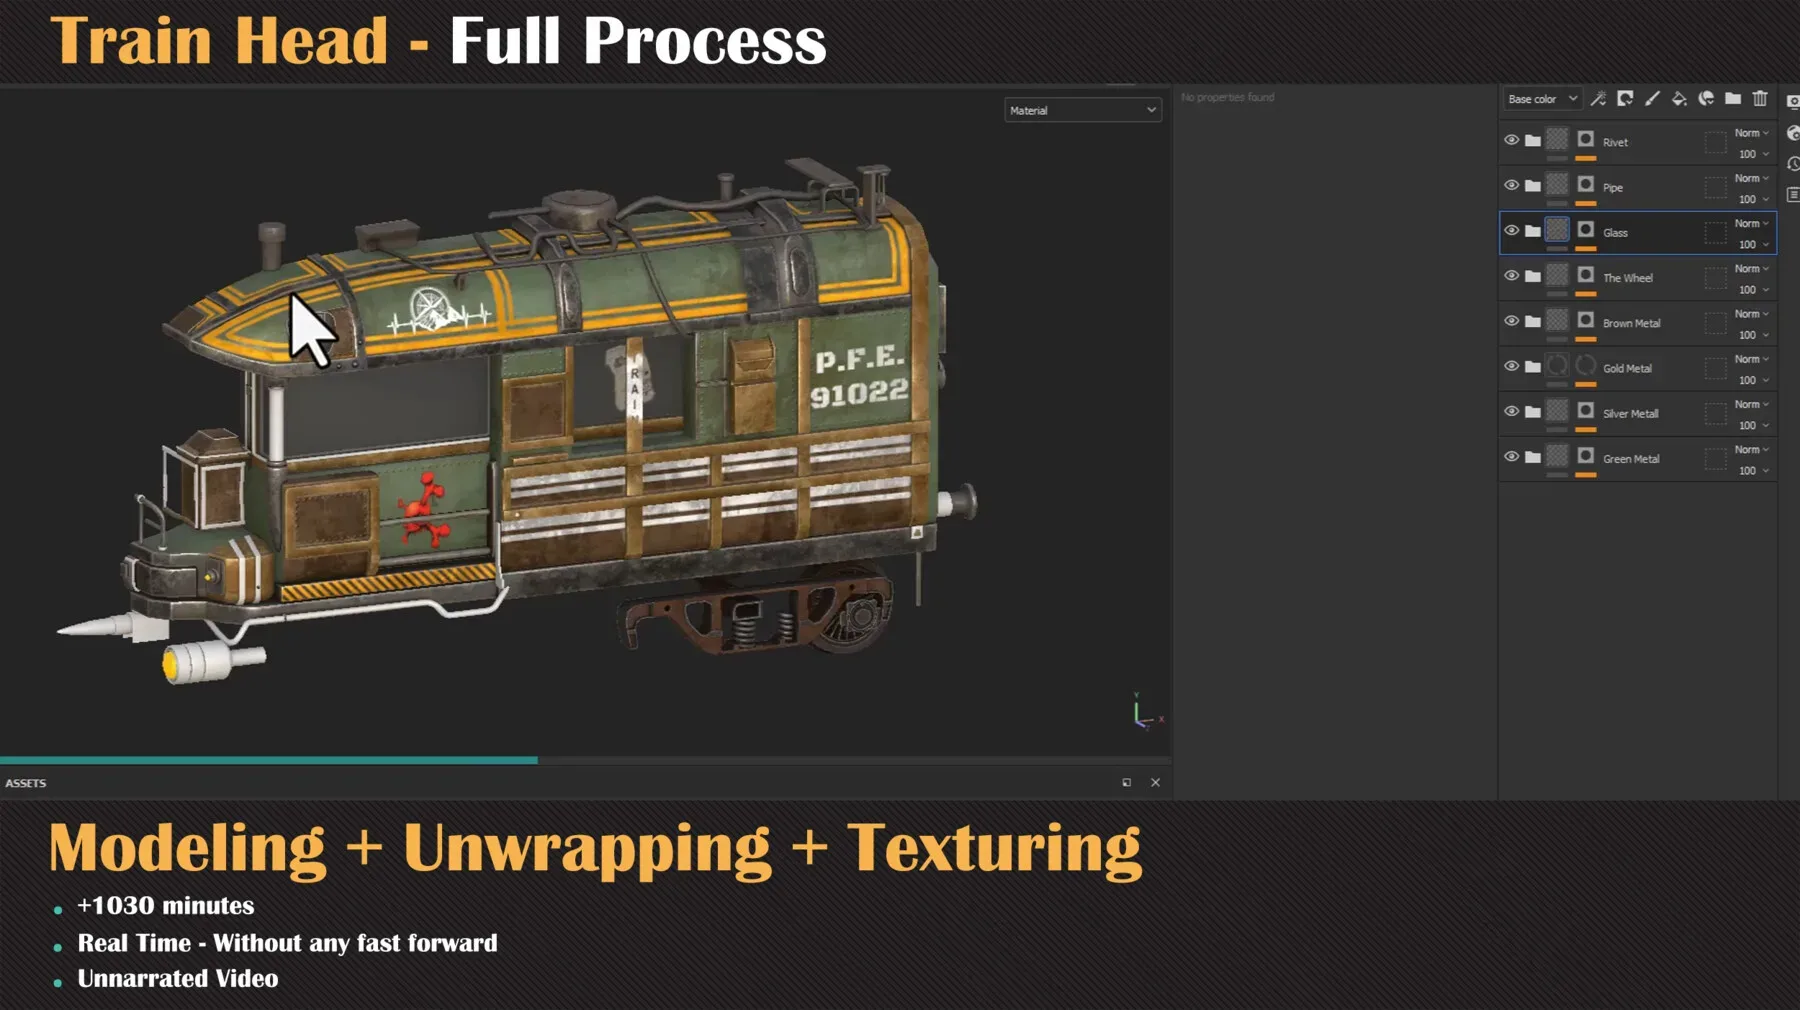The height and width of the screenshot is (1010, 1800).
Task: Close the Assets panel
Action: 1155,782
